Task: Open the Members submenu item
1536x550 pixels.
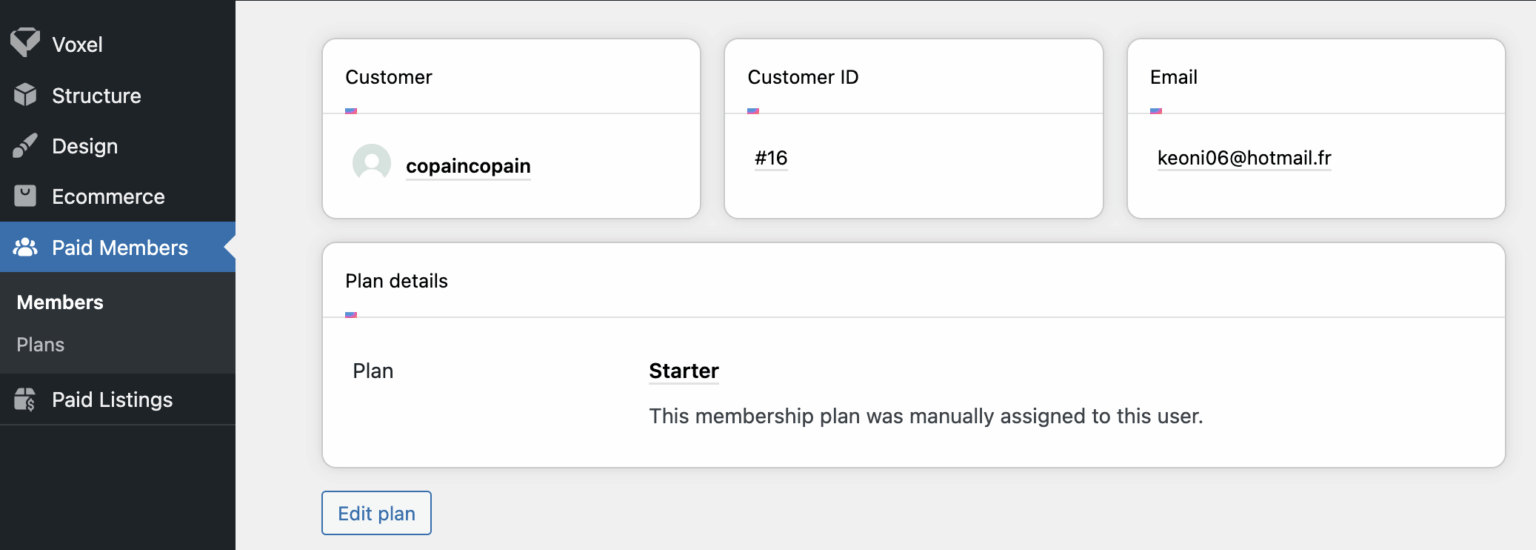Action: (60, 302)
